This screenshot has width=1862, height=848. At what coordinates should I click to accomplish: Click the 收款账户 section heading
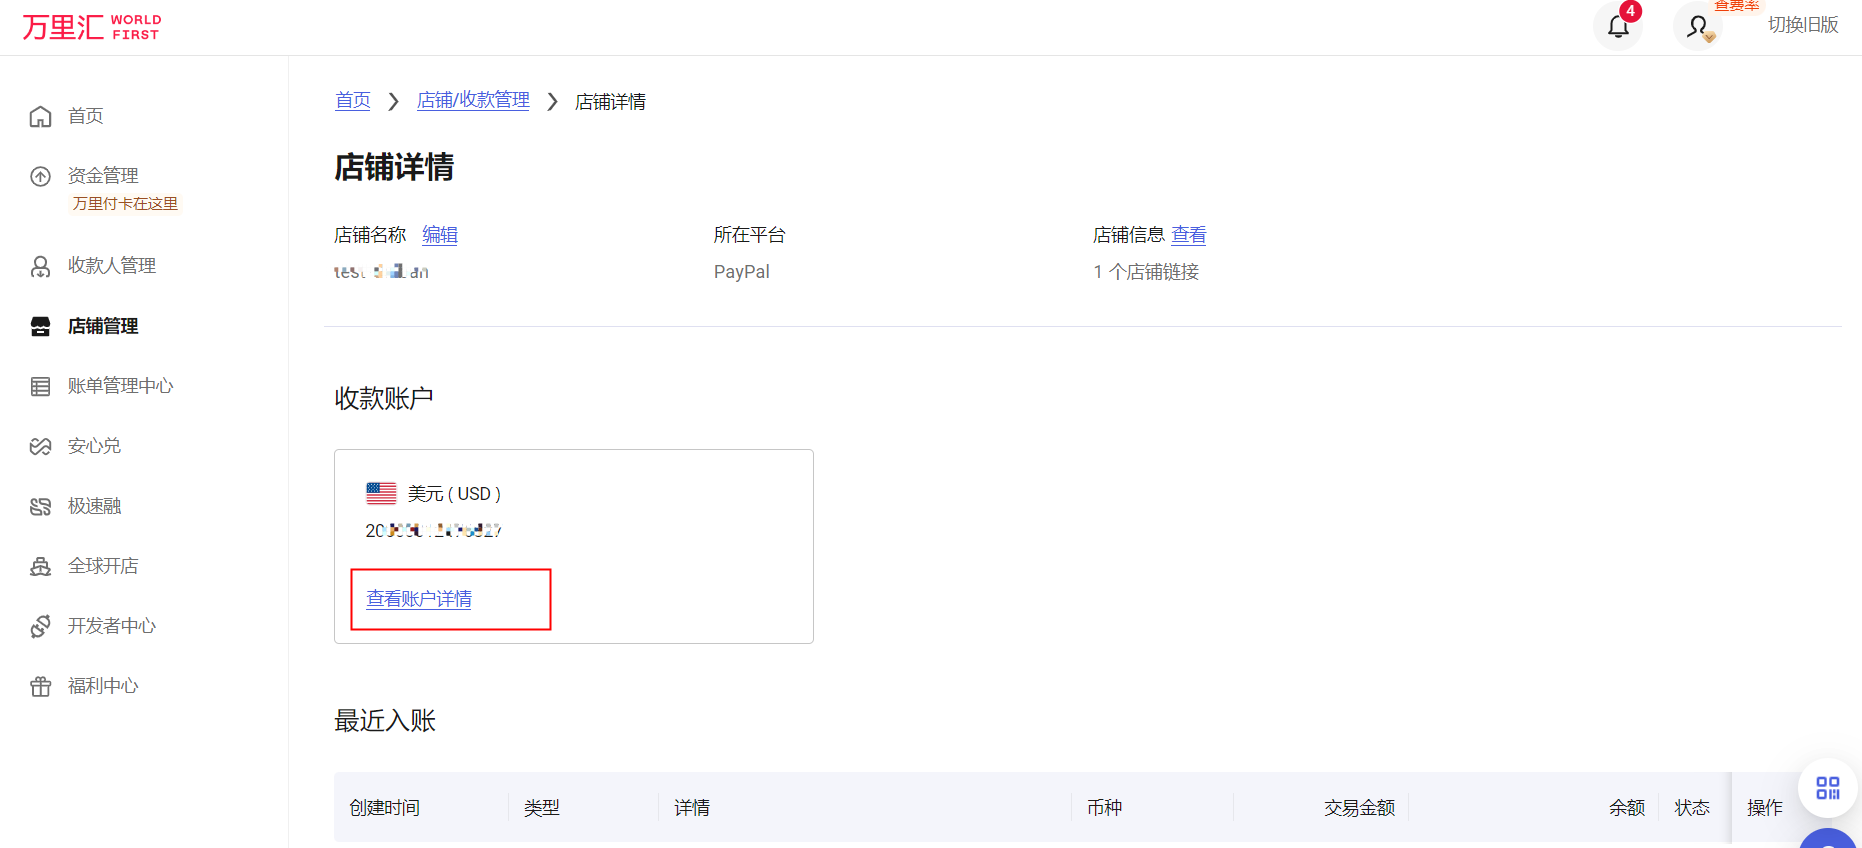(384, 398)
